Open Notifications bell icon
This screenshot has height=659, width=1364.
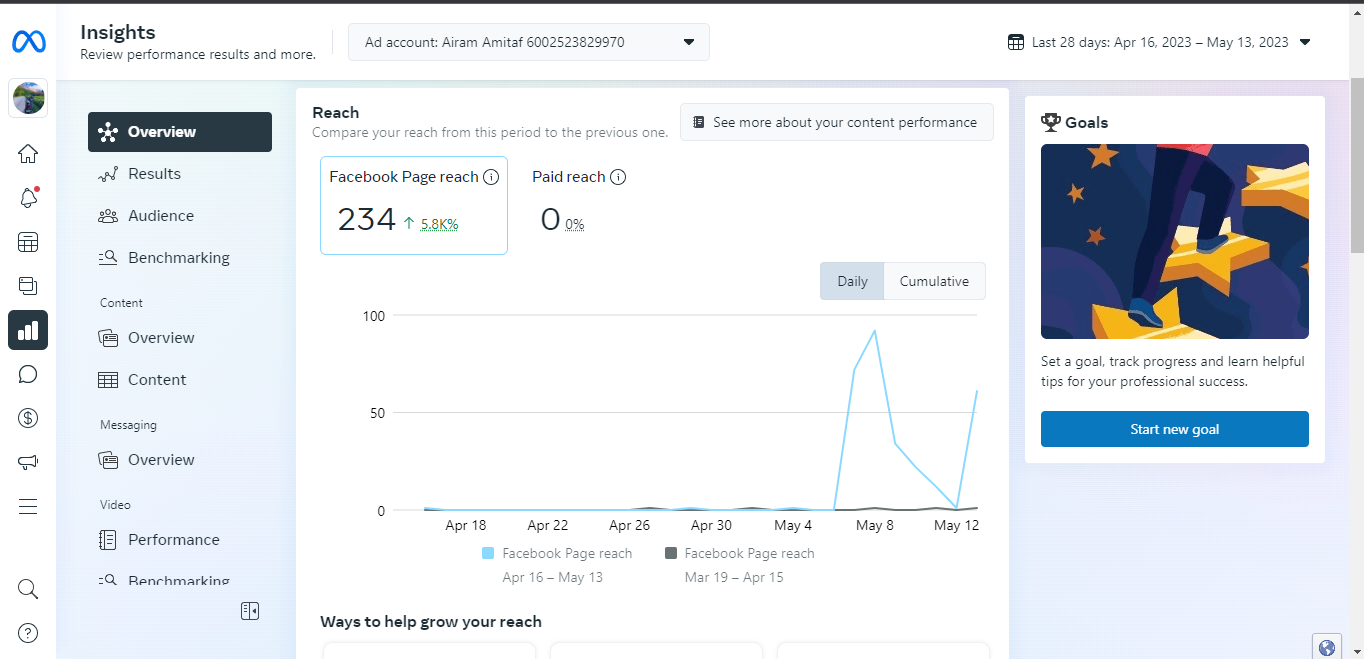click(28, 198)
